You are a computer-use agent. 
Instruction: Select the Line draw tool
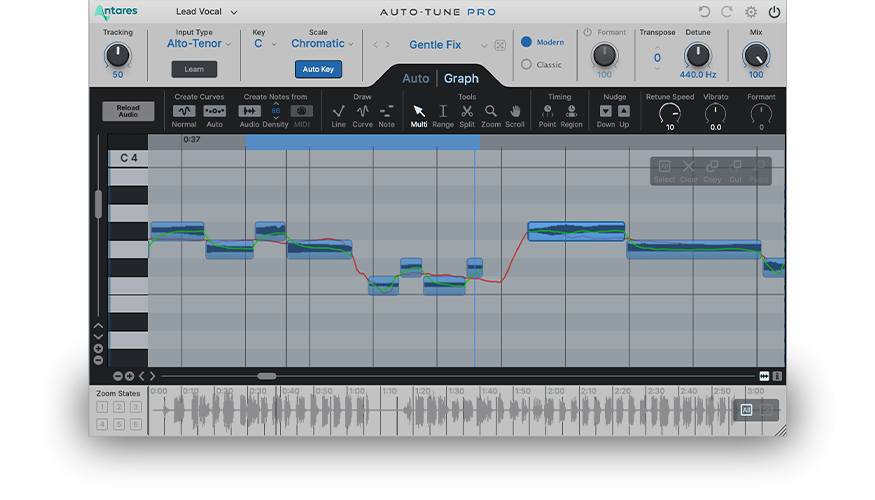tap(338, 111)
